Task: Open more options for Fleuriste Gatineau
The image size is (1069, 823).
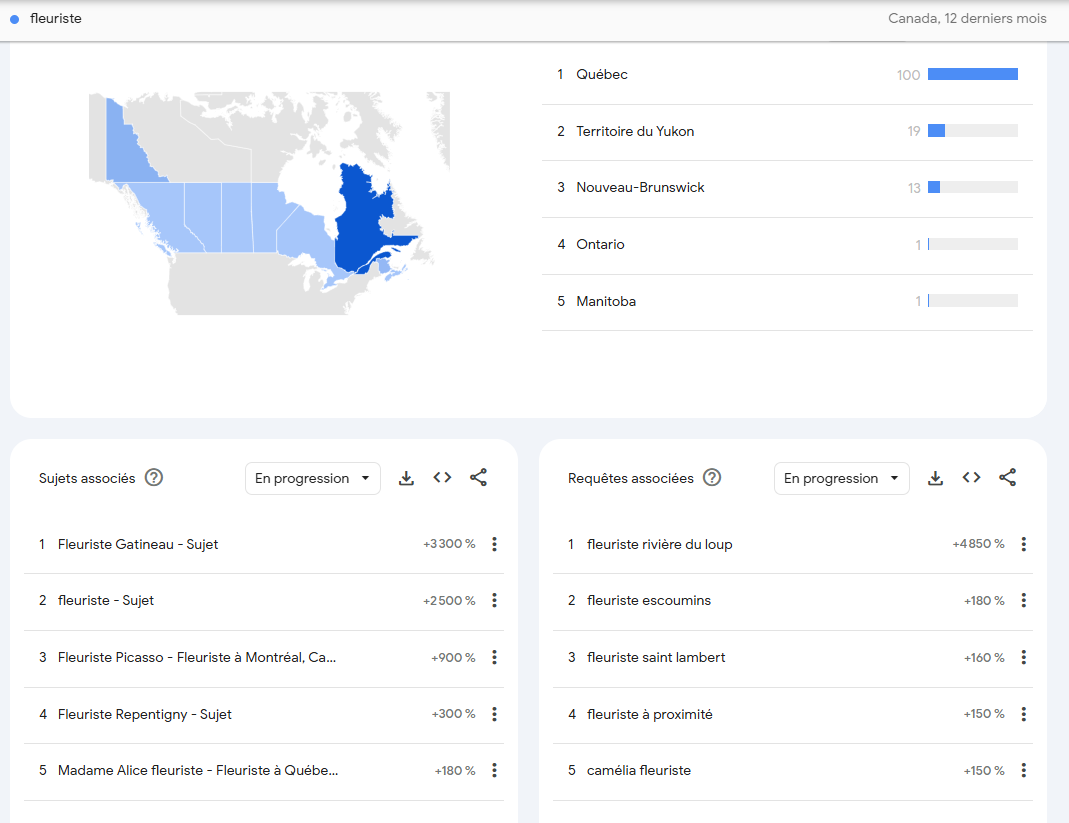Action: [x=494, y=544]
